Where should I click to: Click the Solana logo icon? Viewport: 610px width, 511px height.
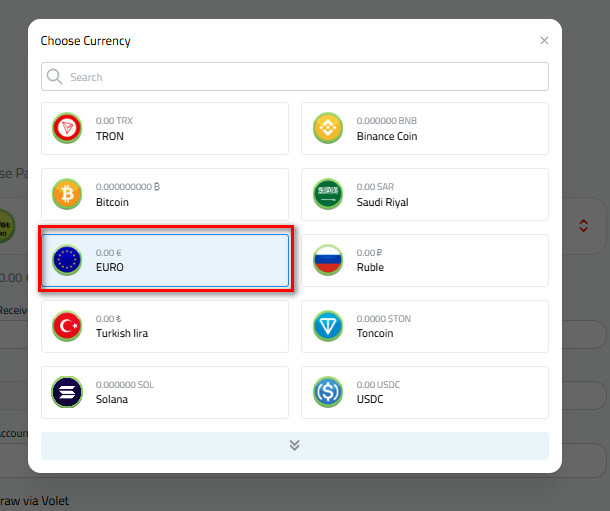[67, 392]
